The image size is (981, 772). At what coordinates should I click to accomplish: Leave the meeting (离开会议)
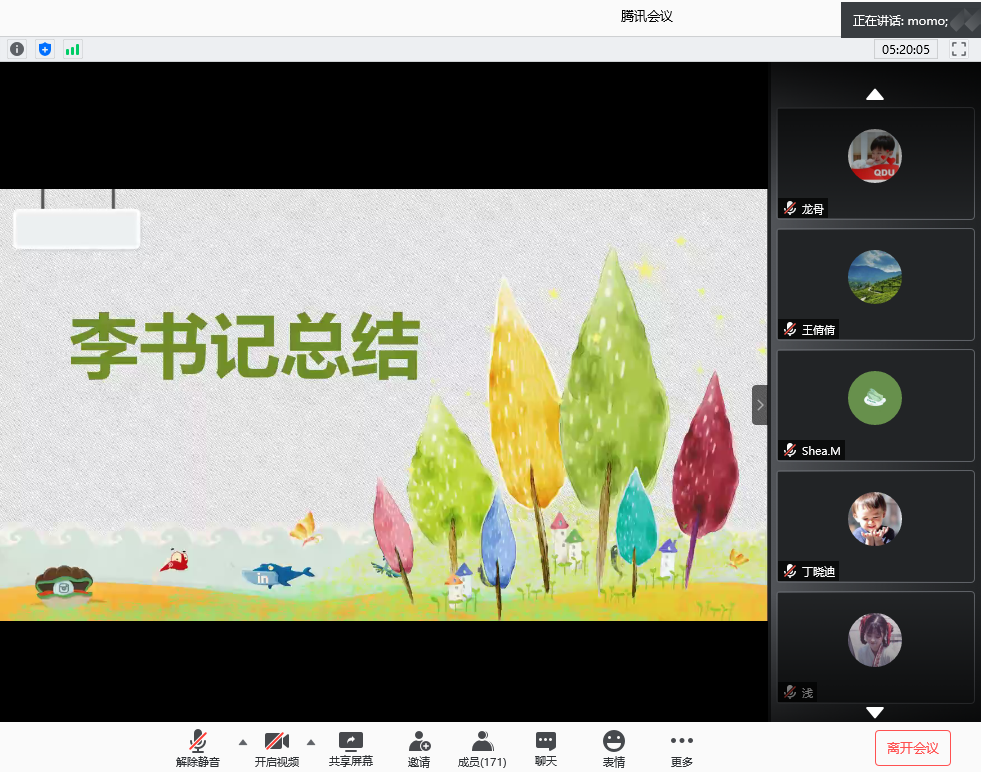pyautogui.click(x=912, y=748)
